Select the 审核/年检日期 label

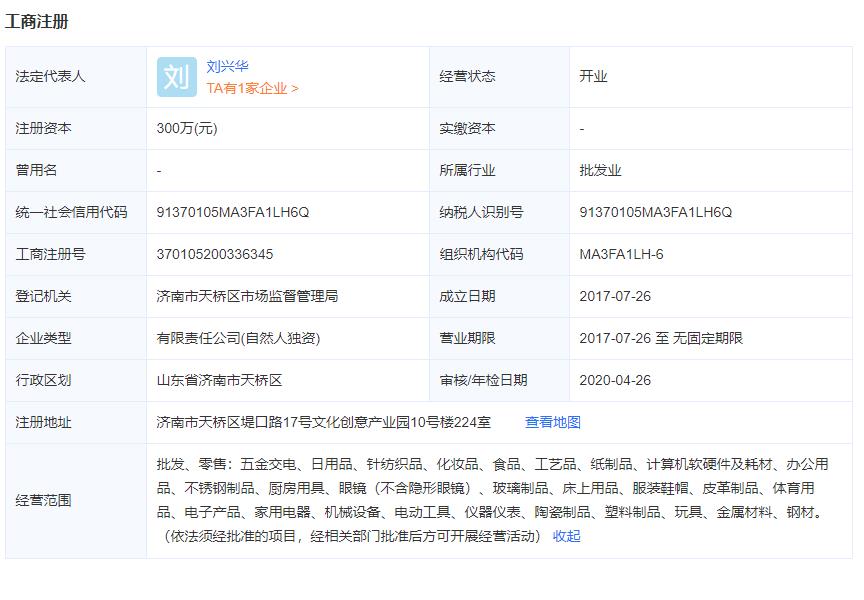tap(483, 380)
